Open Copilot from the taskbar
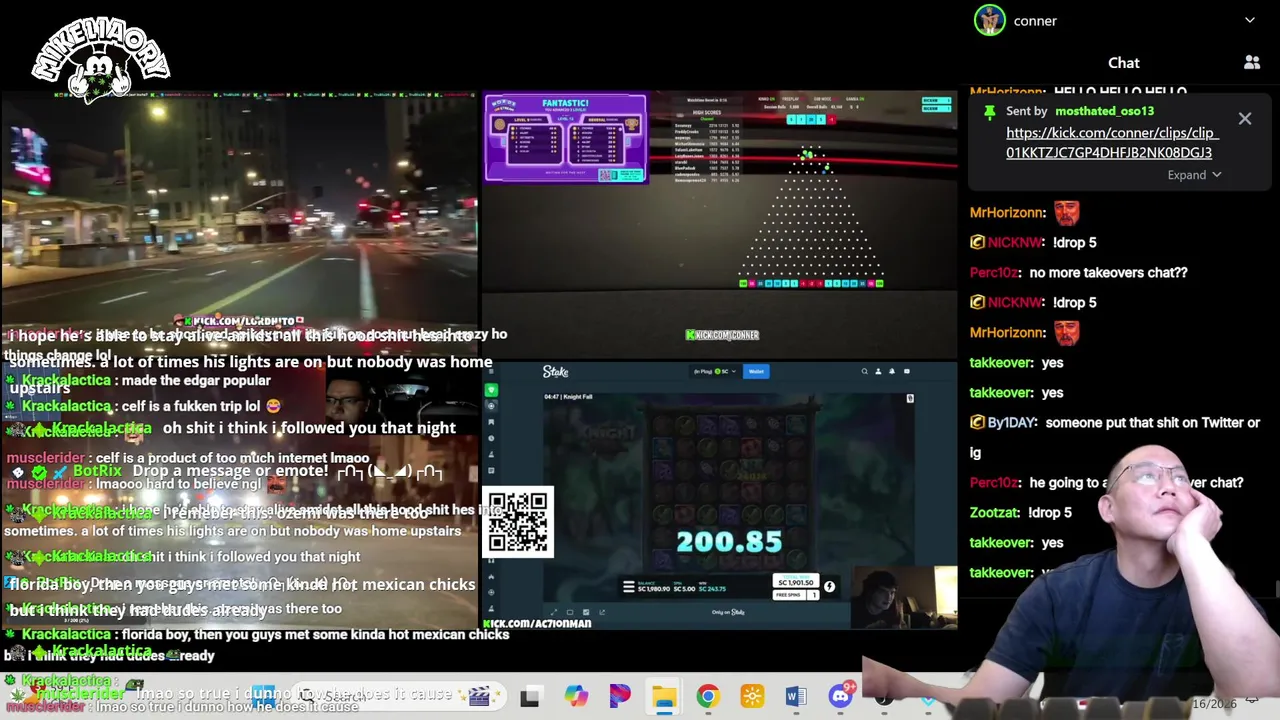The width and height of the screenshot is (1280, 720). click(x=575, y=696)
